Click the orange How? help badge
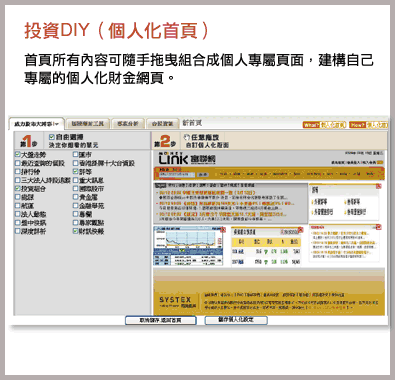395x380 pixels. click(x=358, y=125)
